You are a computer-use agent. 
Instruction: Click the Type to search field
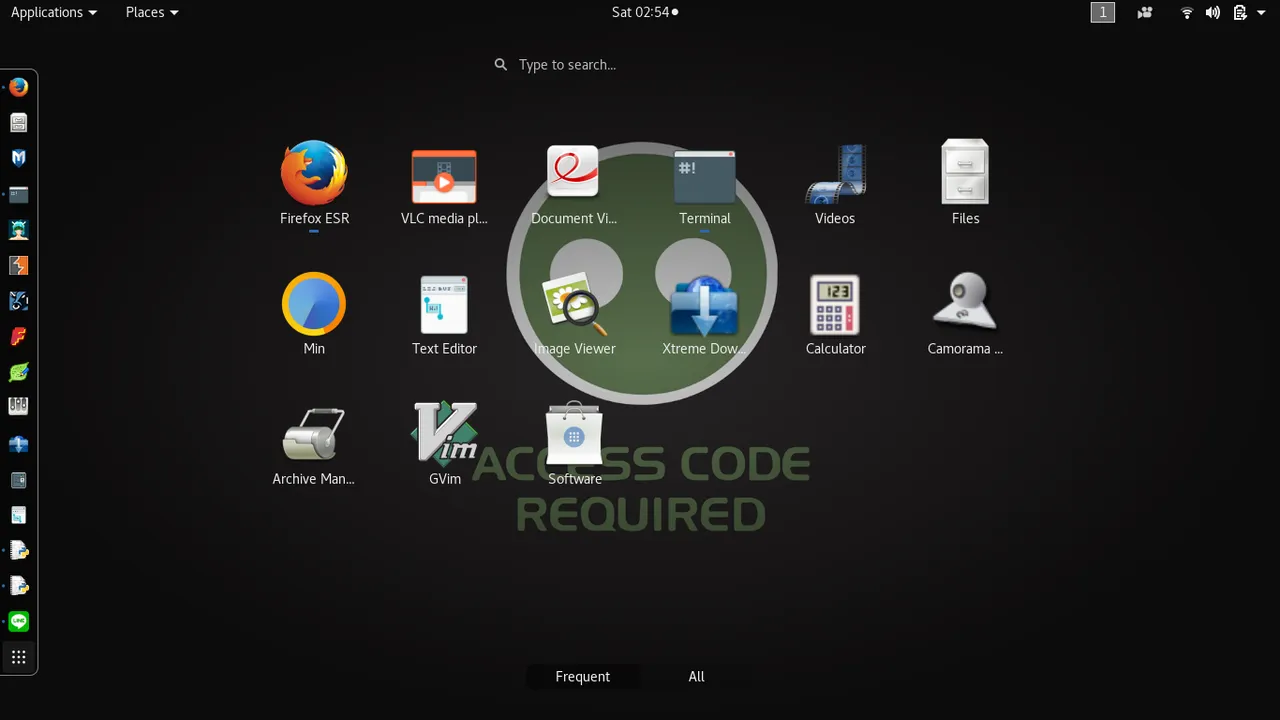[640, 65]
